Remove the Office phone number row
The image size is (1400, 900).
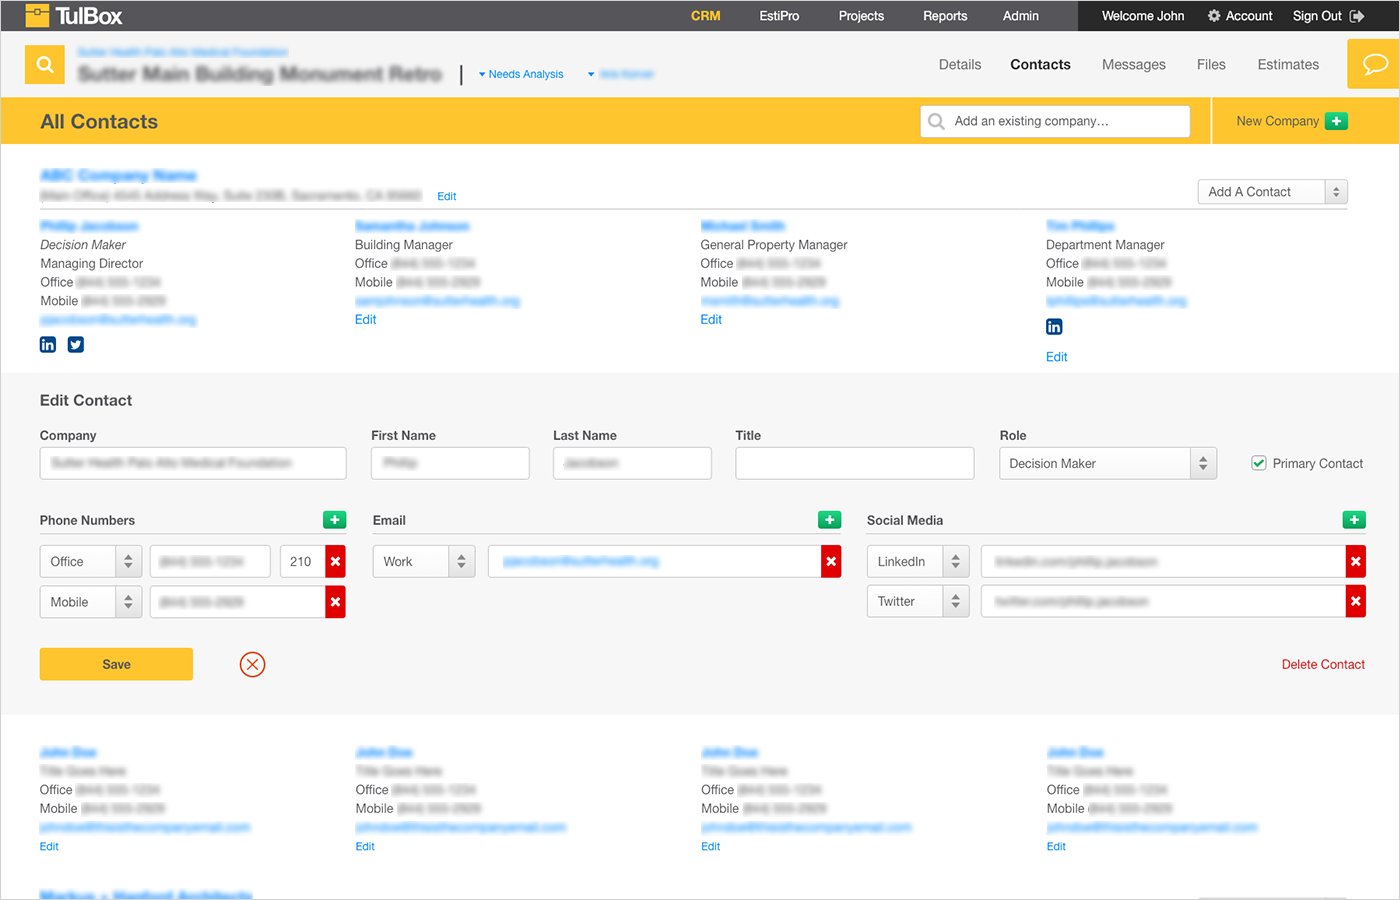point(336,562)
